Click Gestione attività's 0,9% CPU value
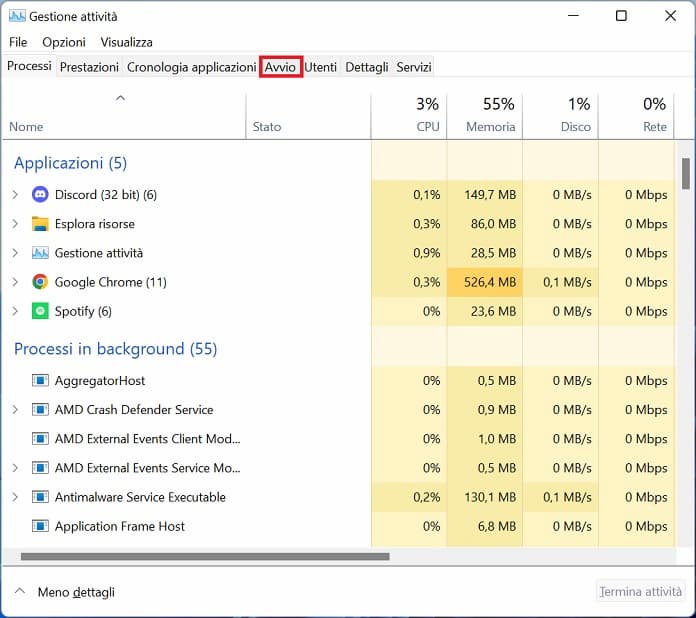 pyautogui.click(x=427, y=253)
